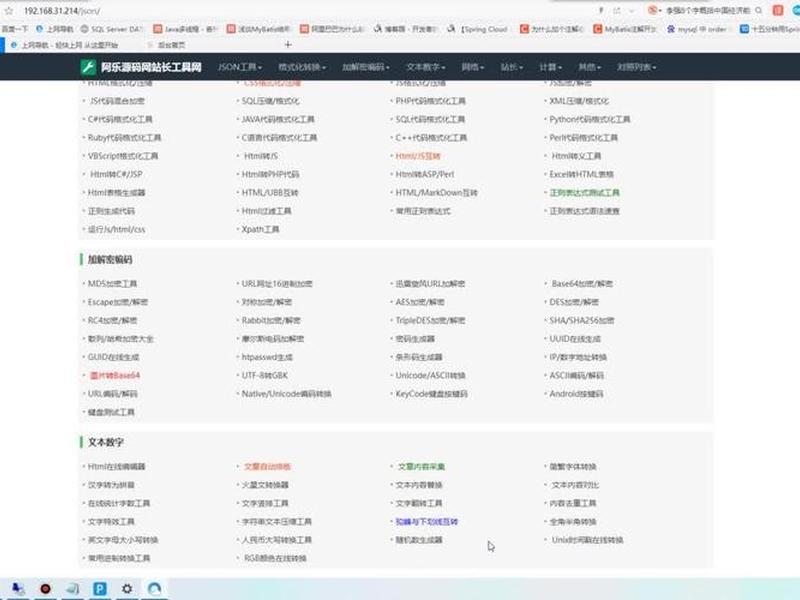Open the HTML/MarkDown互转 link
Screen dimensions: 800x600
pyautogui.click(x=436, y=193)
